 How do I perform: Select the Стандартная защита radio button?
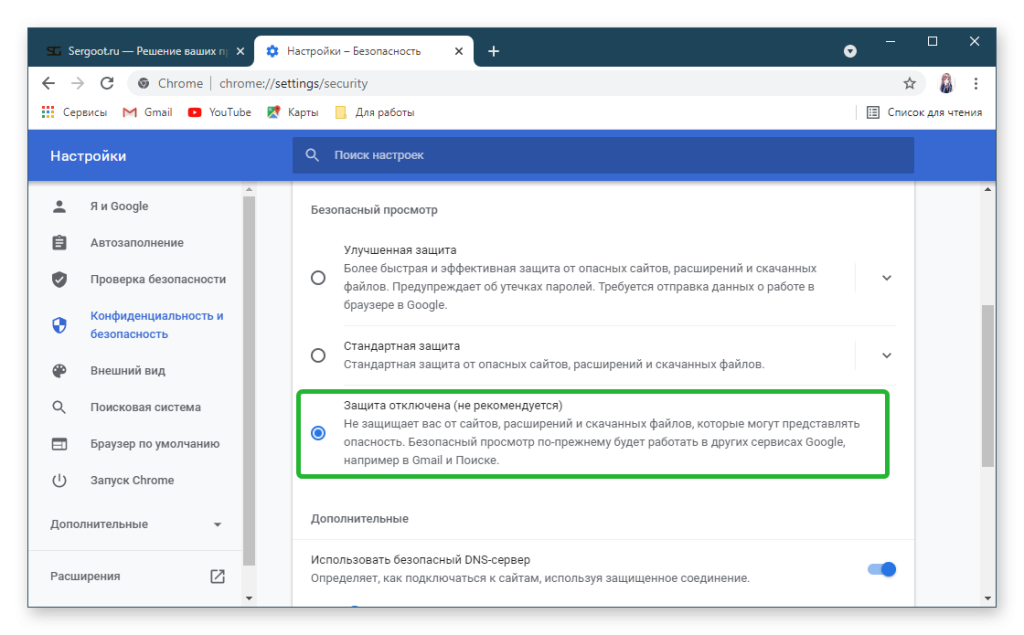click(x=318, y=355)
